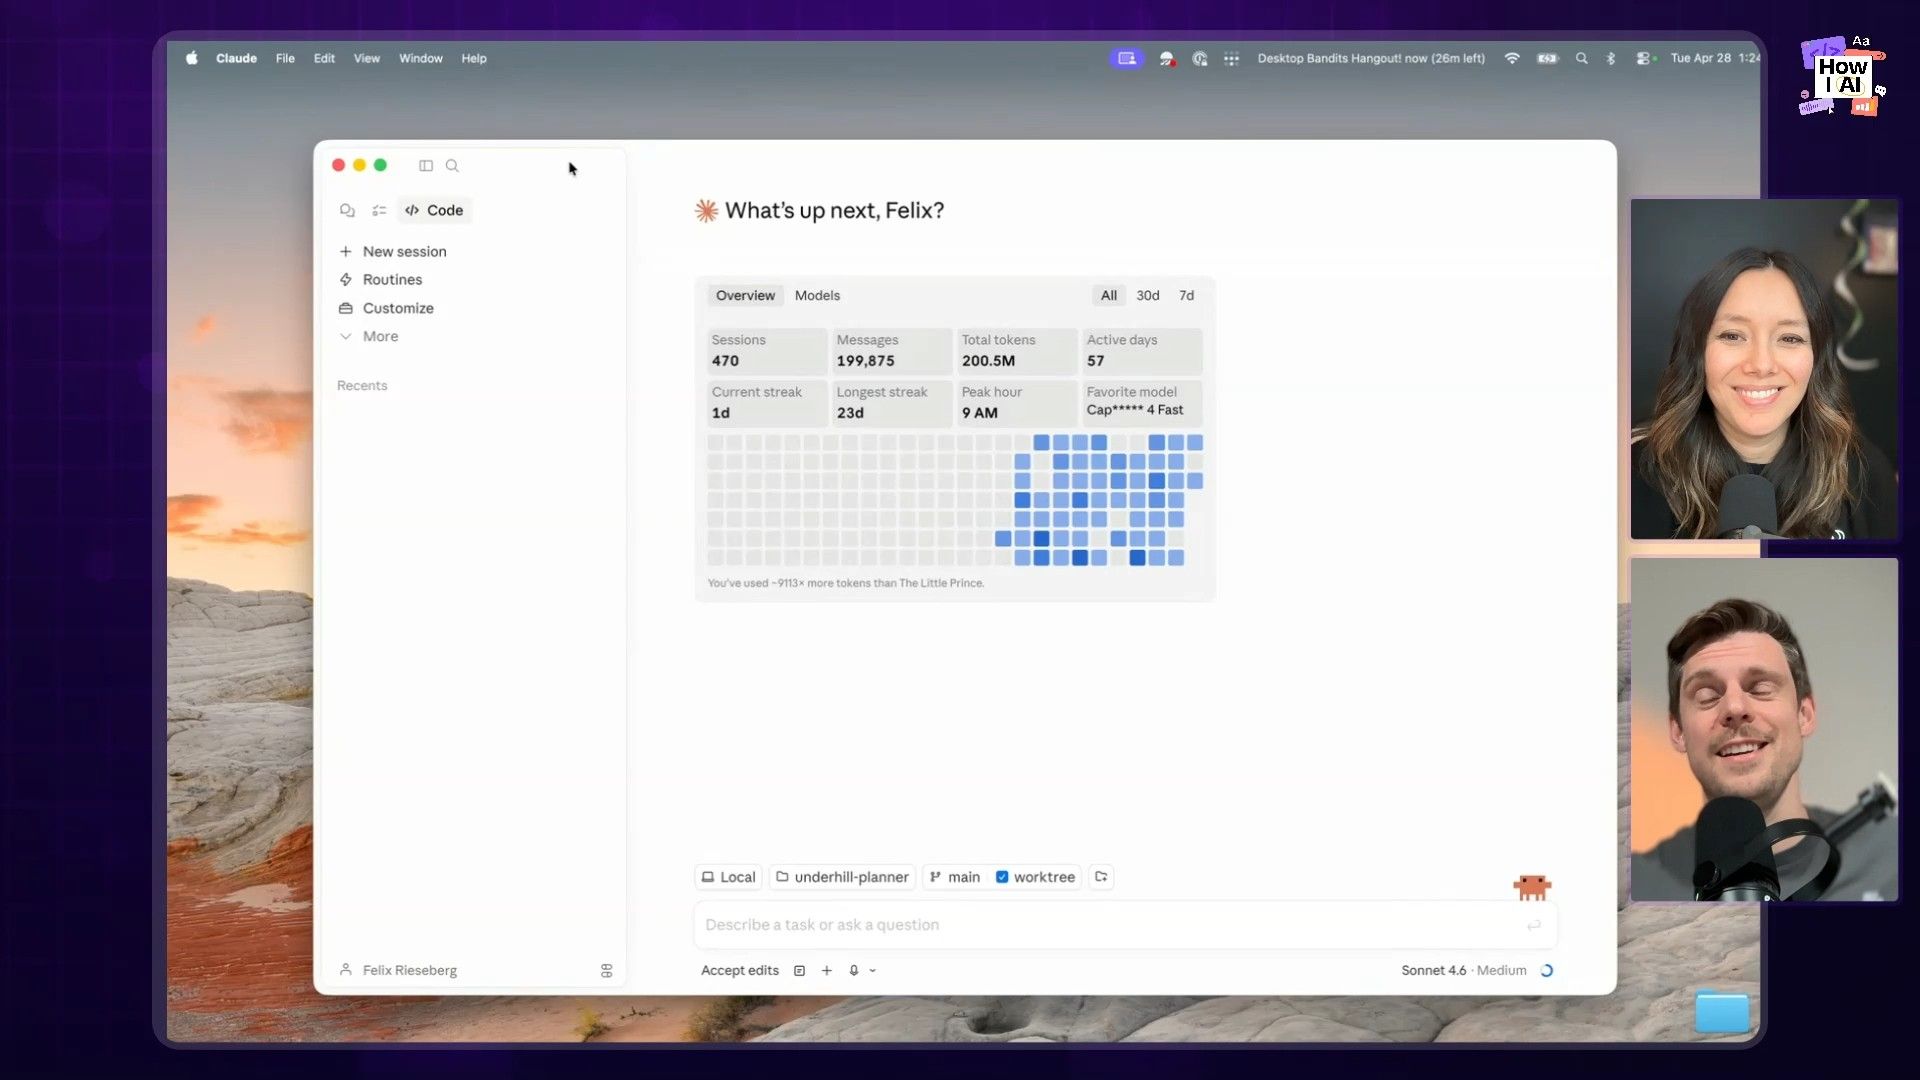Image resolution: width=1920 pixels, height=1080 pixels.
Task: Open the Window menu
Action: click(x=421, y=58)
